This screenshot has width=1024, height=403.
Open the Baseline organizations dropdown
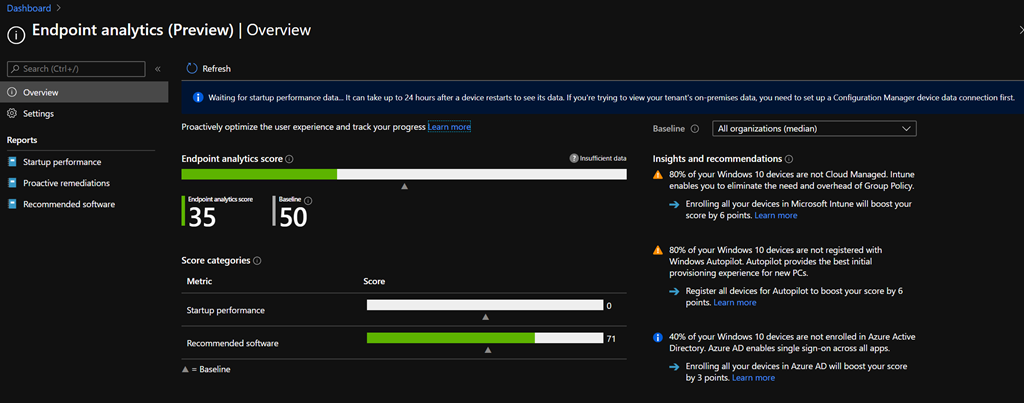click(x=814, y=129)
